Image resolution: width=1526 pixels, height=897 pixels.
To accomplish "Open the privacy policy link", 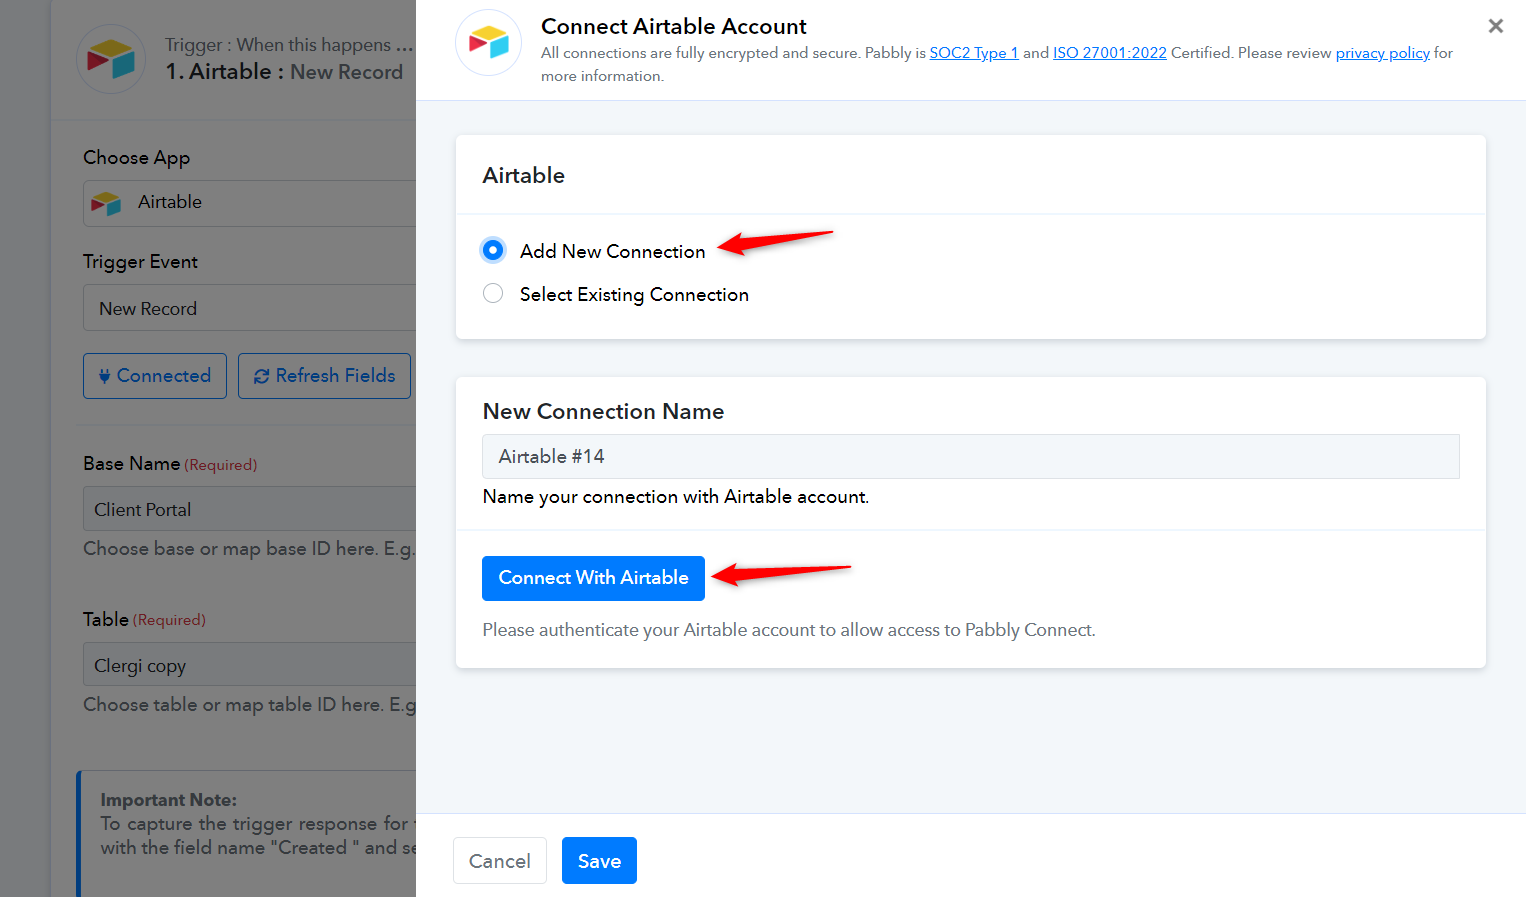I will 1383,53.
